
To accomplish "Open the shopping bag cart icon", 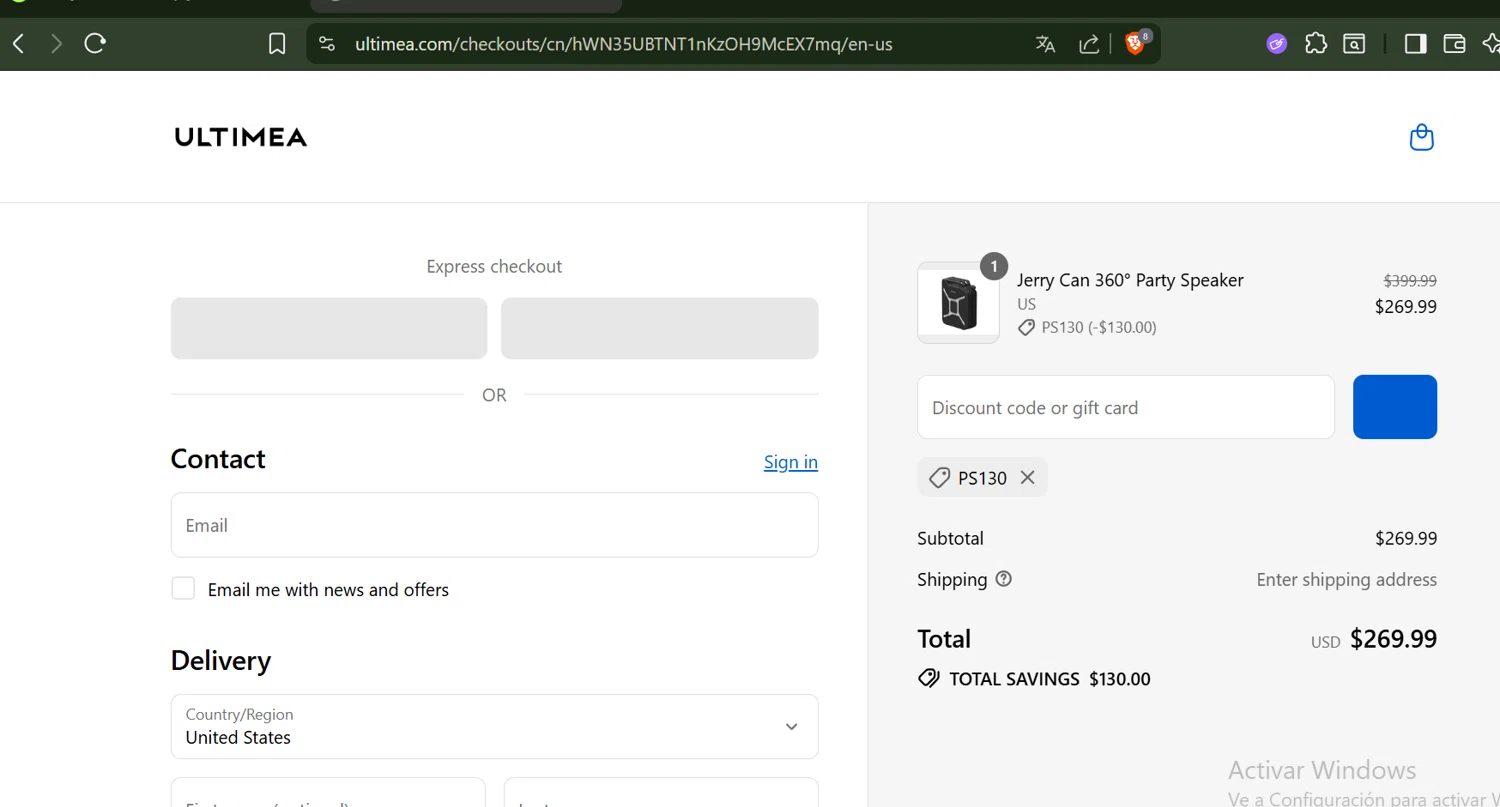I will 1421,137.
